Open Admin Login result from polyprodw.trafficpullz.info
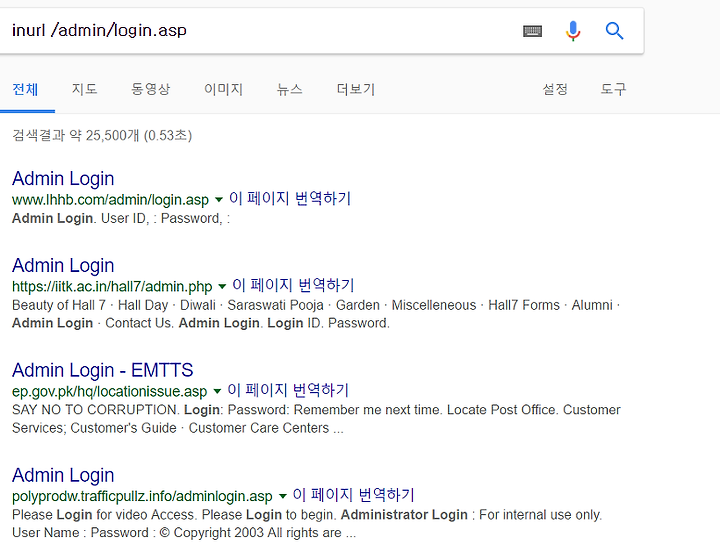The width and height of the screenshot is (720, 552). [x=63, y=475]
